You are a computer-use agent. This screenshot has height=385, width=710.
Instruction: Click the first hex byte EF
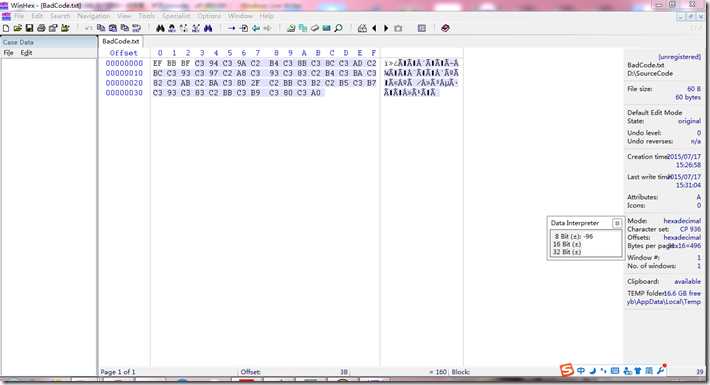(x=158, y=63)
